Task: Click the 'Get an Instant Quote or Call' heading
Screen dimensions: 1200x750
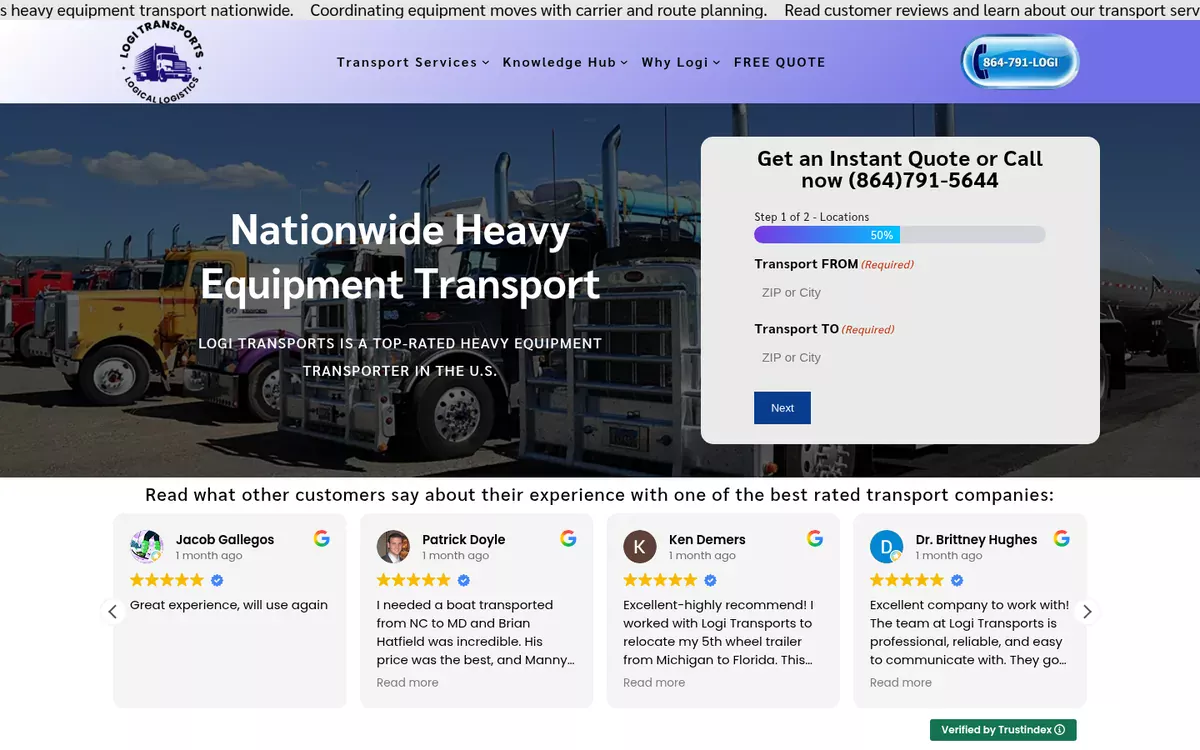Action: pos(900,169)
